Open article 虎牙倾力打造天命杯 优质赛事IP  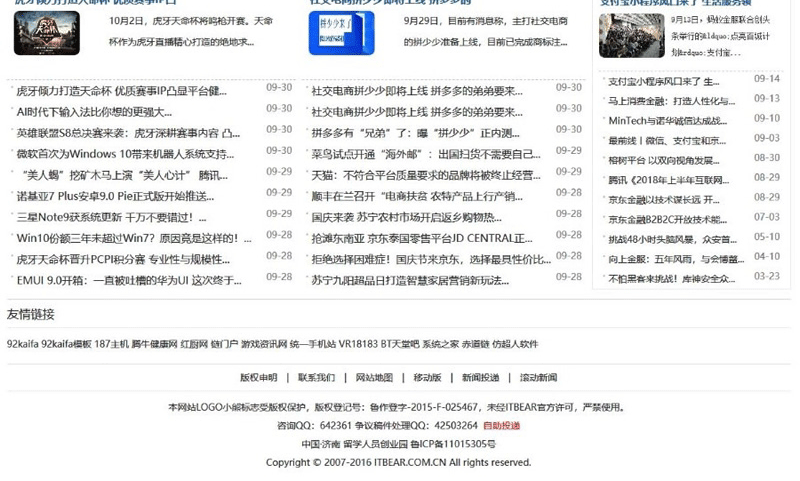click(121, 91)
